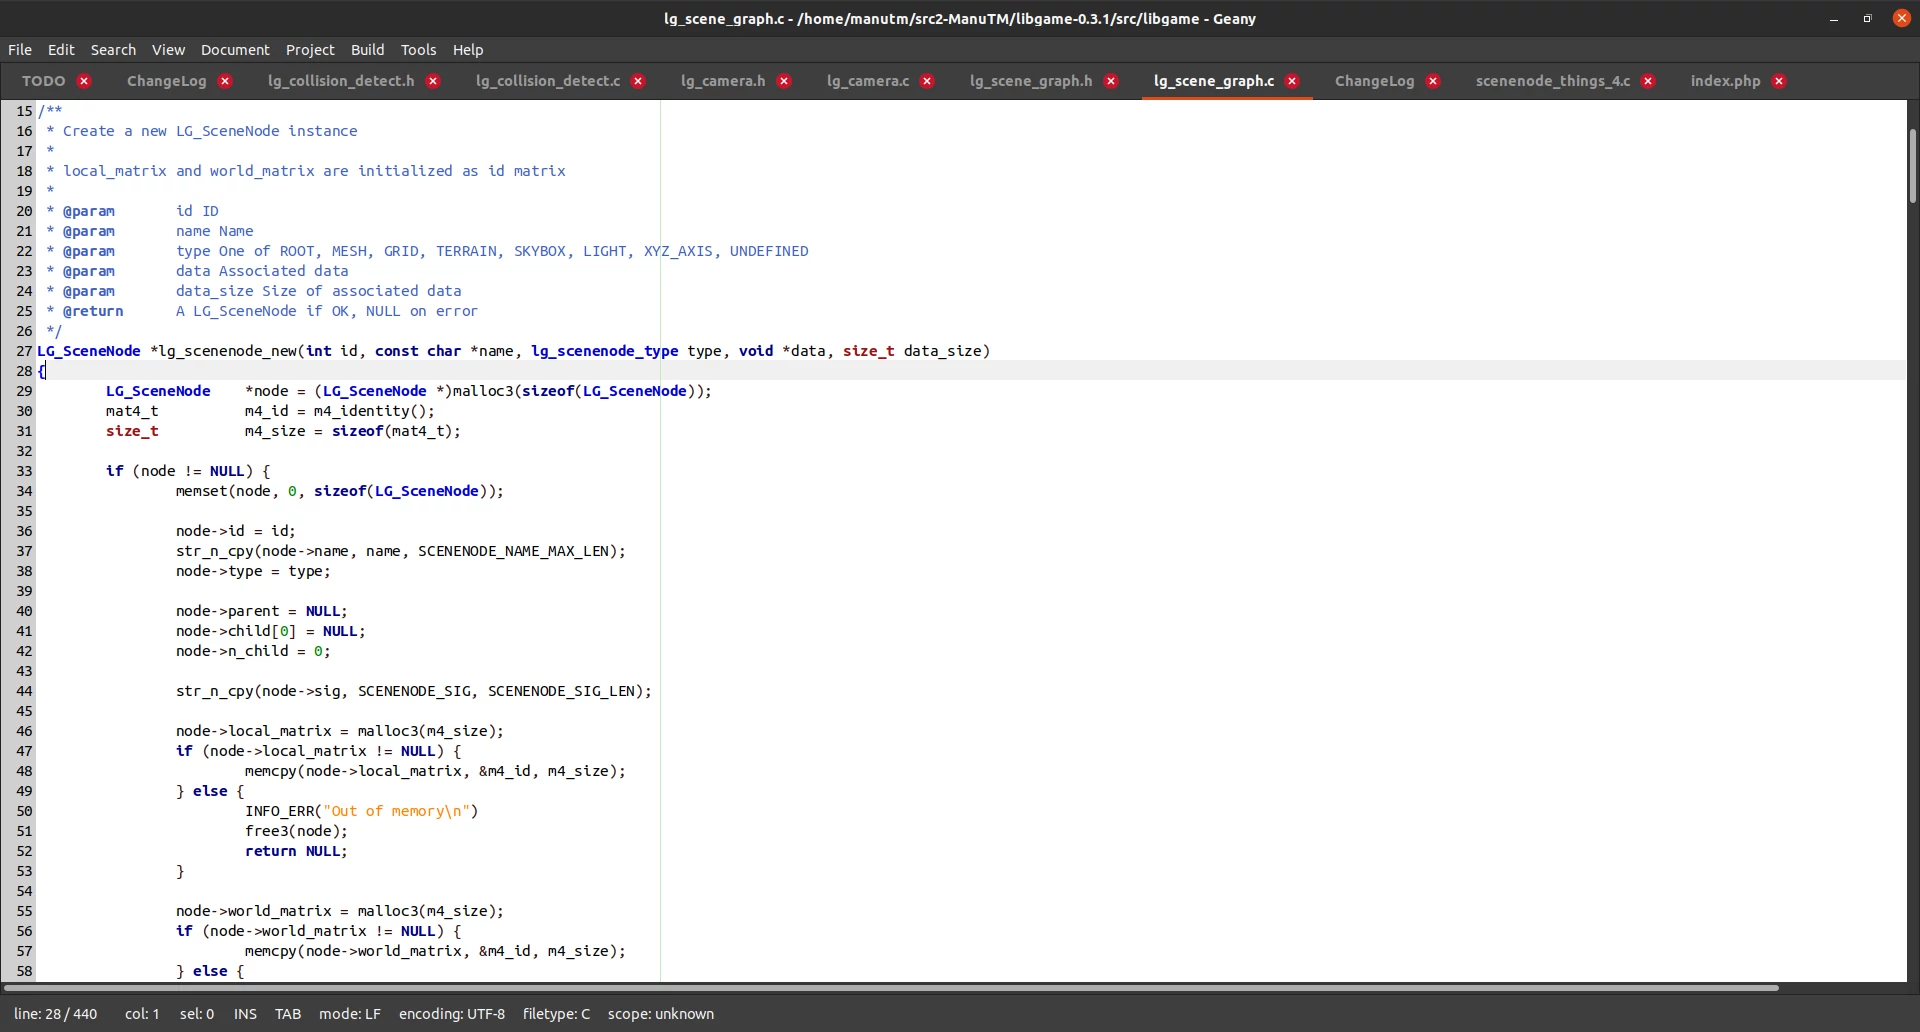Minimize the Geany window
This screenshot has width=1920, height=1032.
click(x=1834, y=19)
